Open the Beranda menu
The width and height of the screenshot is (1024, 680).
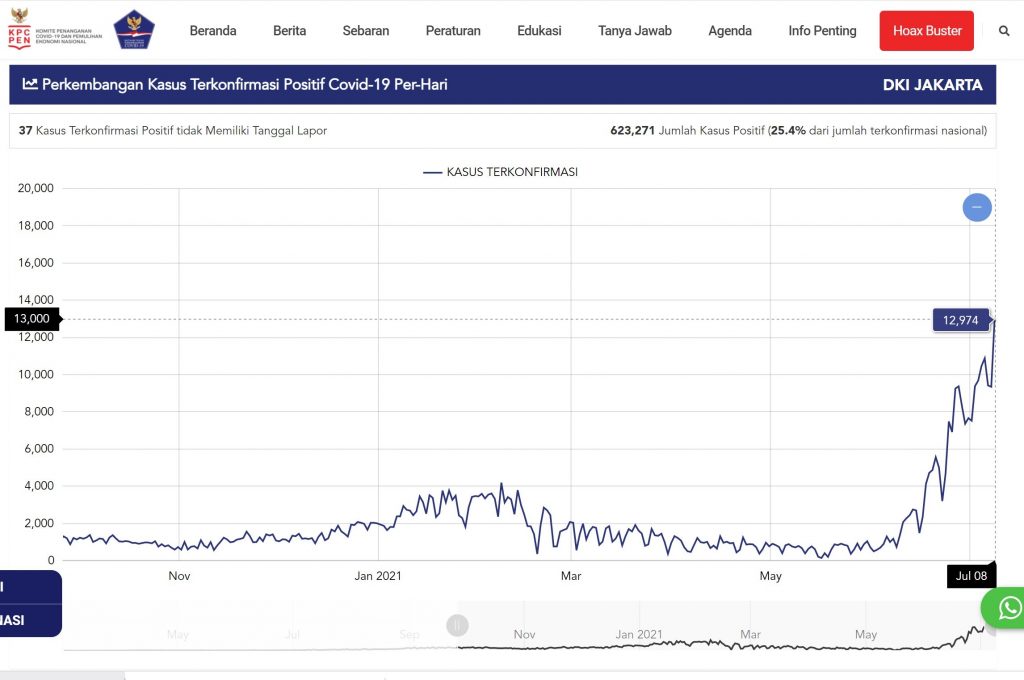pyautogui.click(x=213, y=31)
